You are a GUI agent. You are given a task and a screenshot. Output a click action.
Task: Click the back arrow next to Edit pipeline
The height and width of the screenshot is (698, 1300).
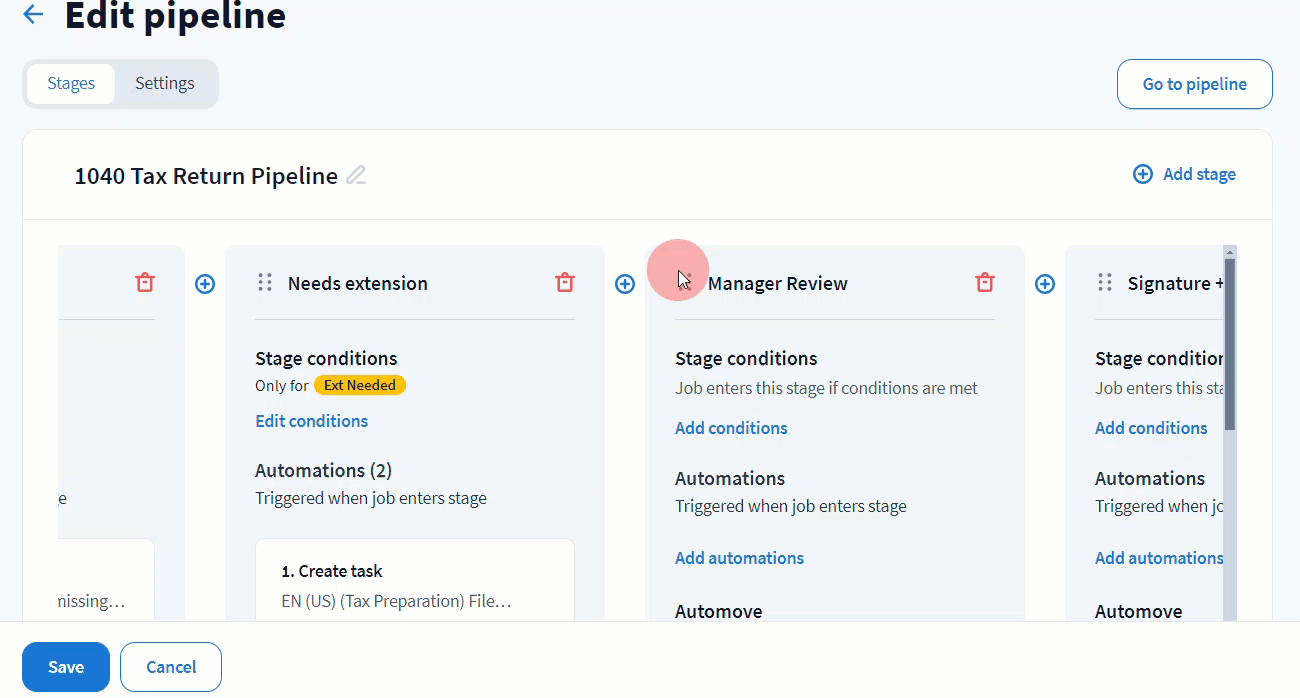(x=33, y=15)
